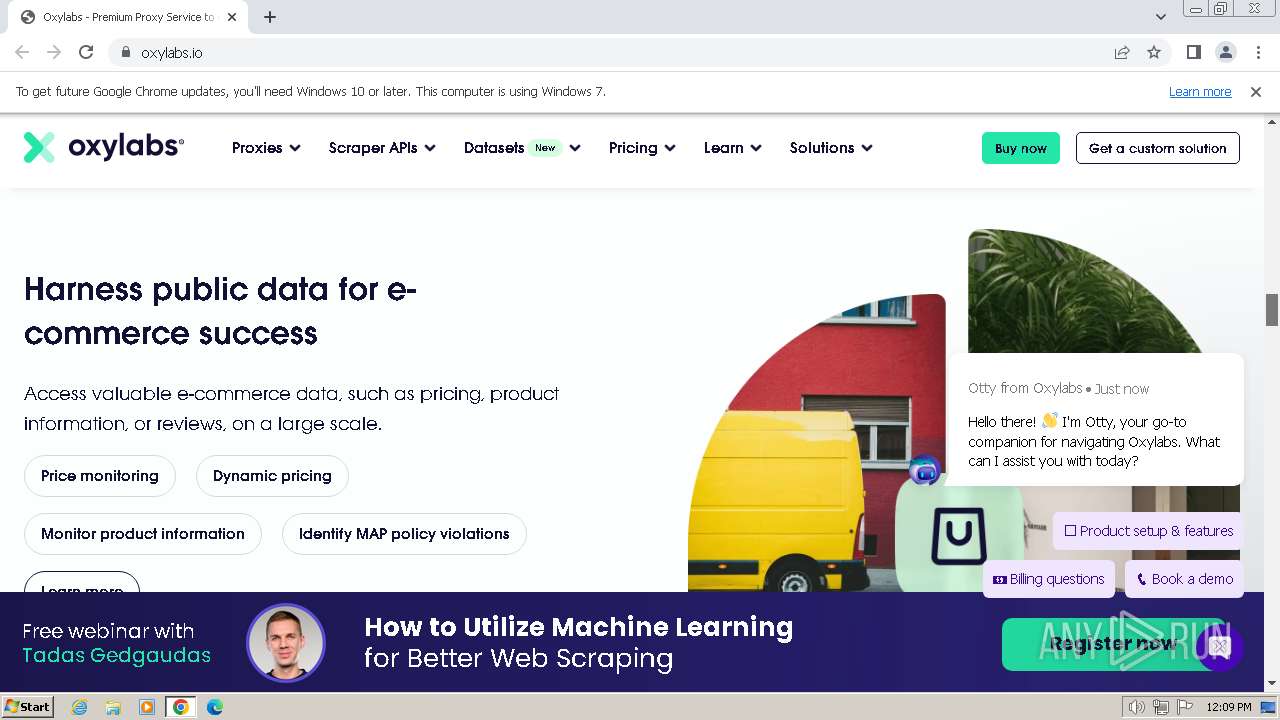This screenshot has height=720, width=1280.
Task: Click the share page icon in address bar
Action: click(1122, 52)
